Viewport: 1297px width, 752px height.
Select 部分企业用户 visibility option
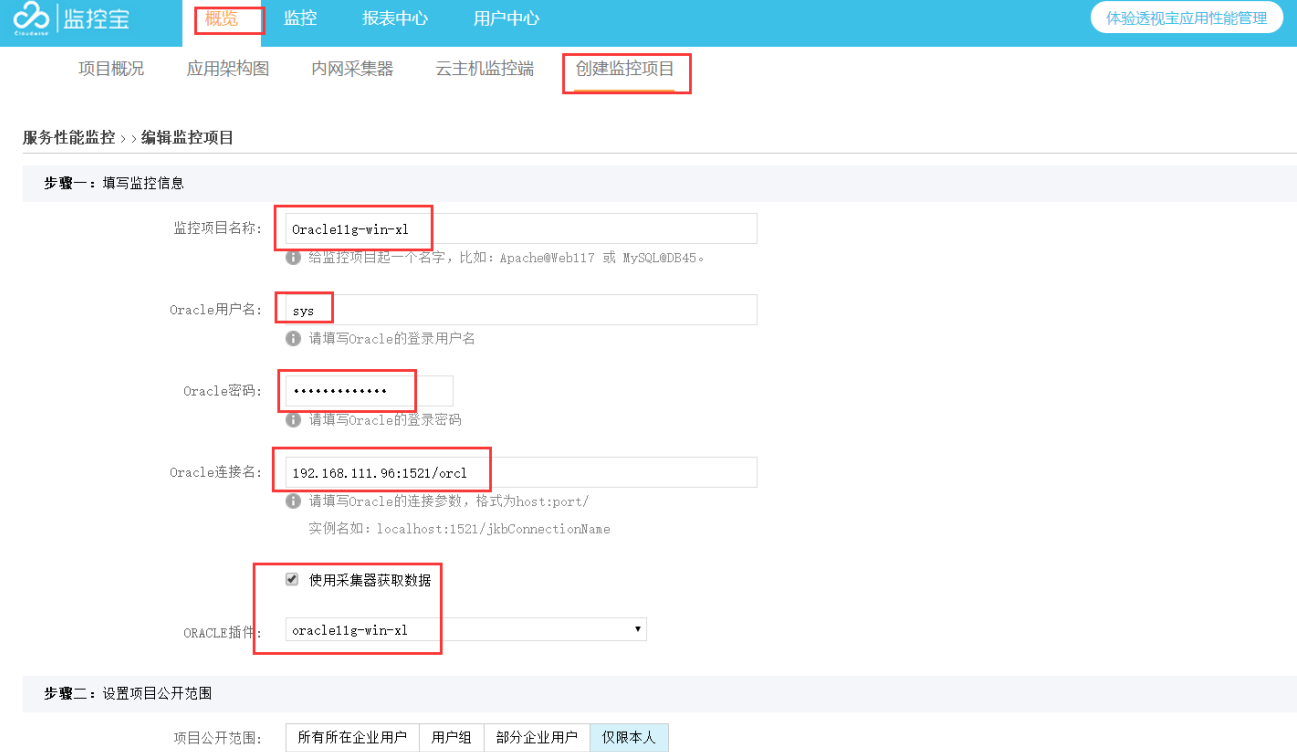point(537,738)
